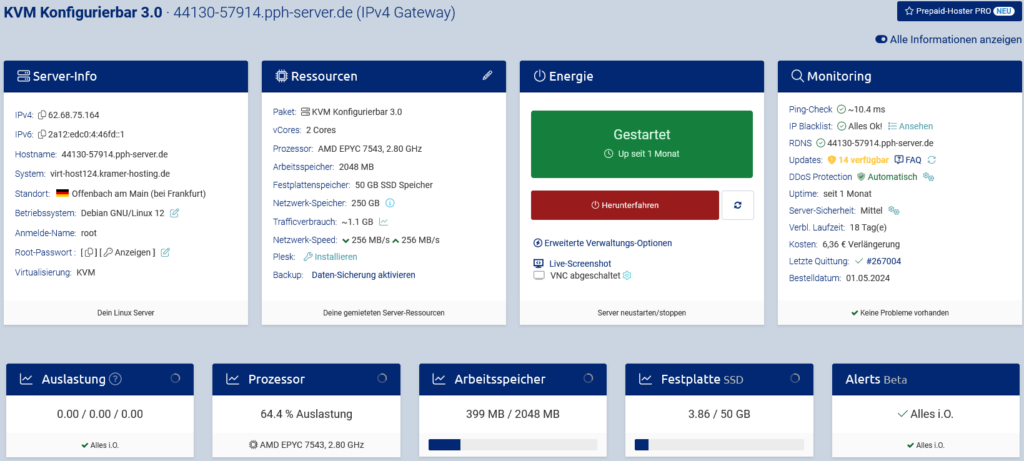Image resolution: width=1024 pixels, height=461 pixels.
Task: Click the 399 MB / 2048 MB value
Action: click(513, 414)
